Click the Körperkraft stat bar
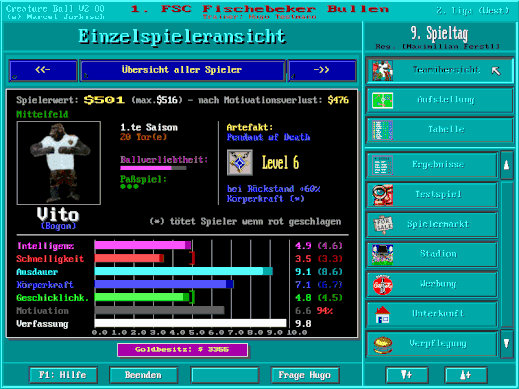This screenshot has width=519, height=389. click(x=164, y=284)
